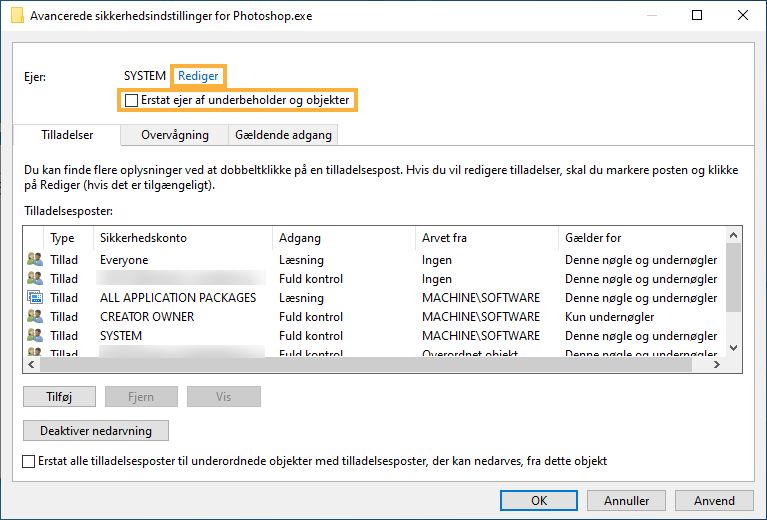This screenshot has width=767, height=520.
Task: Open the Gældende adgang tab
Action: tap(283, 135)
